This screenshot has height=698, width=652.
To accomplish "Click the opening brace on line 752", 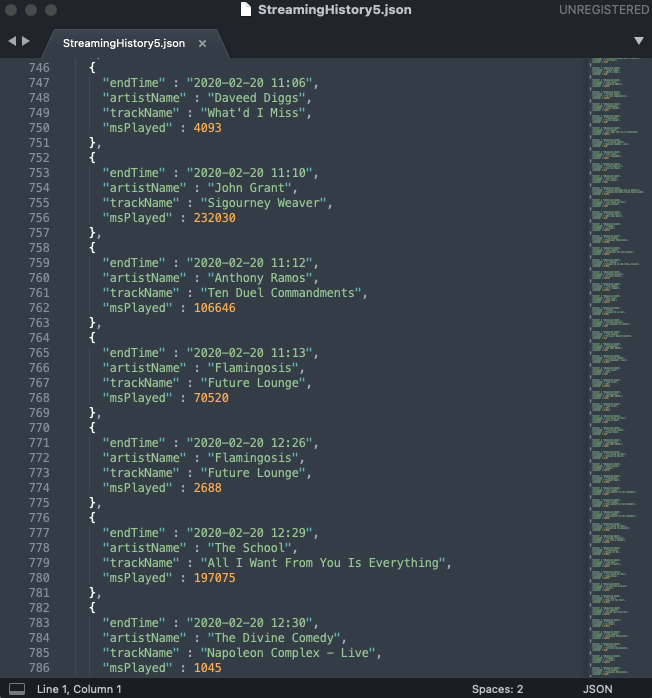I will tap(92, 158).
